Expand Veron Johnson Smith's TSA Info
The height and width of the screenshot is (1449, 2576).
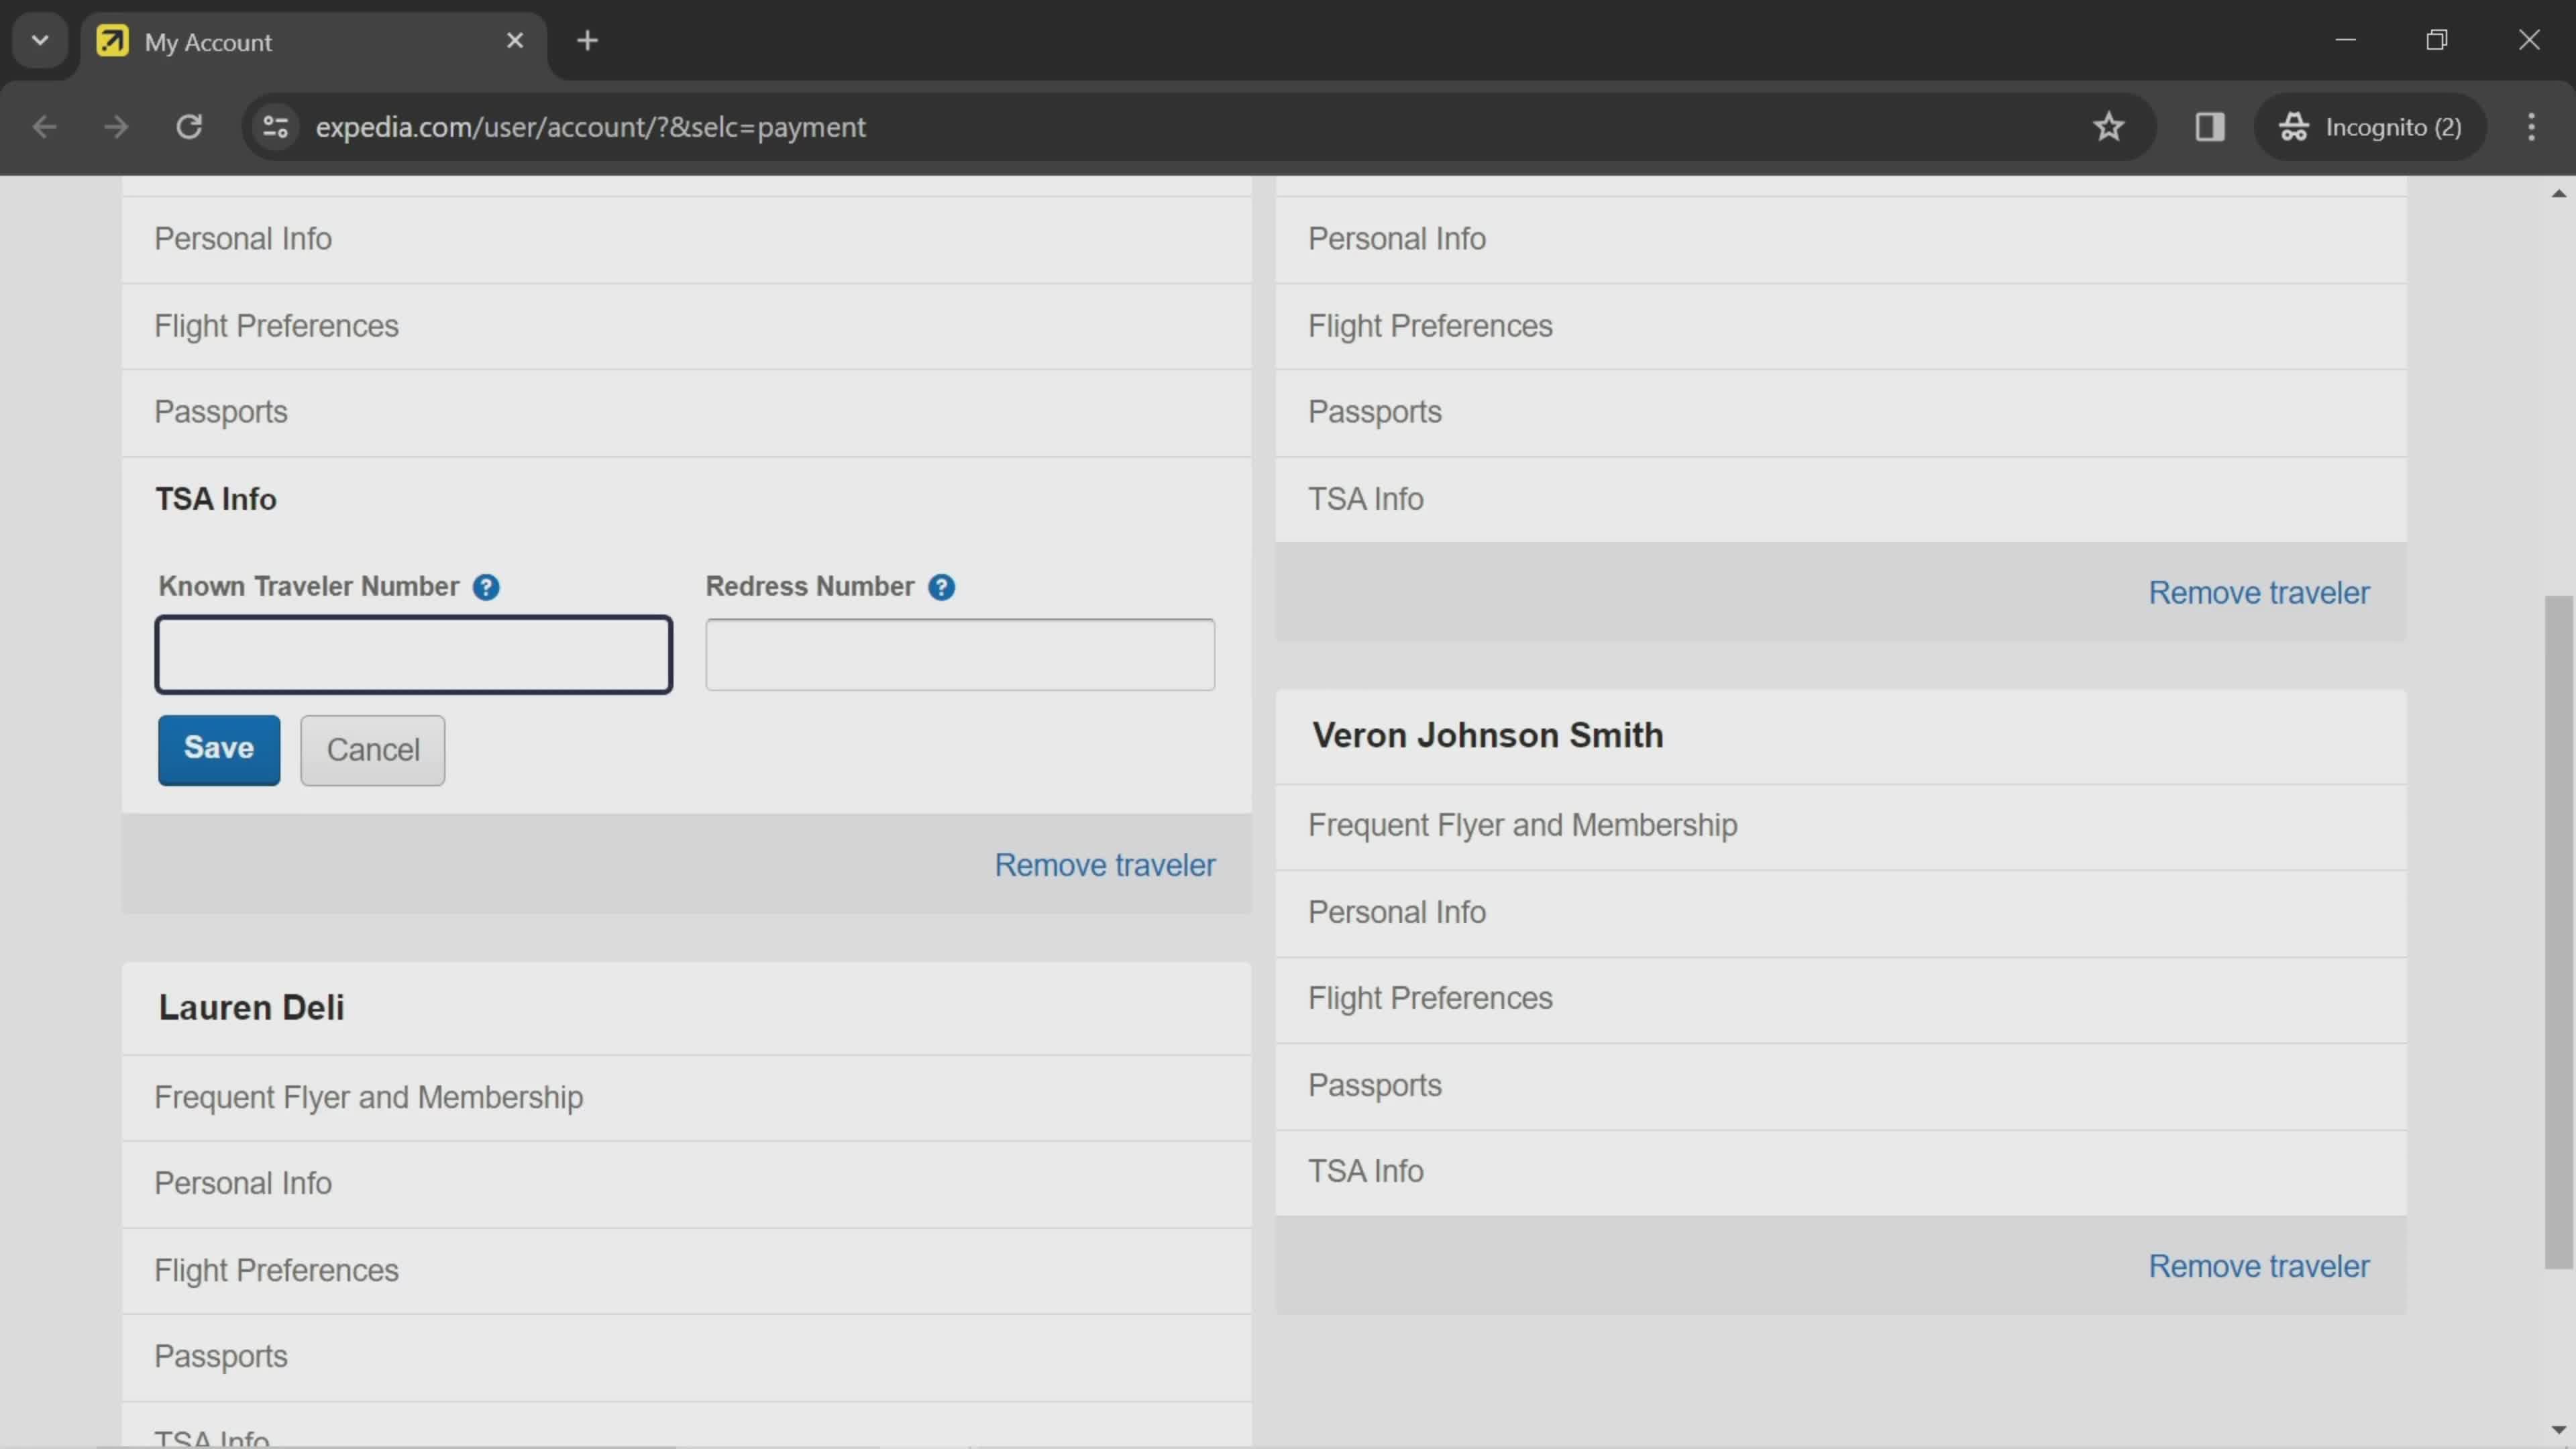[x=1841, y=1172]
